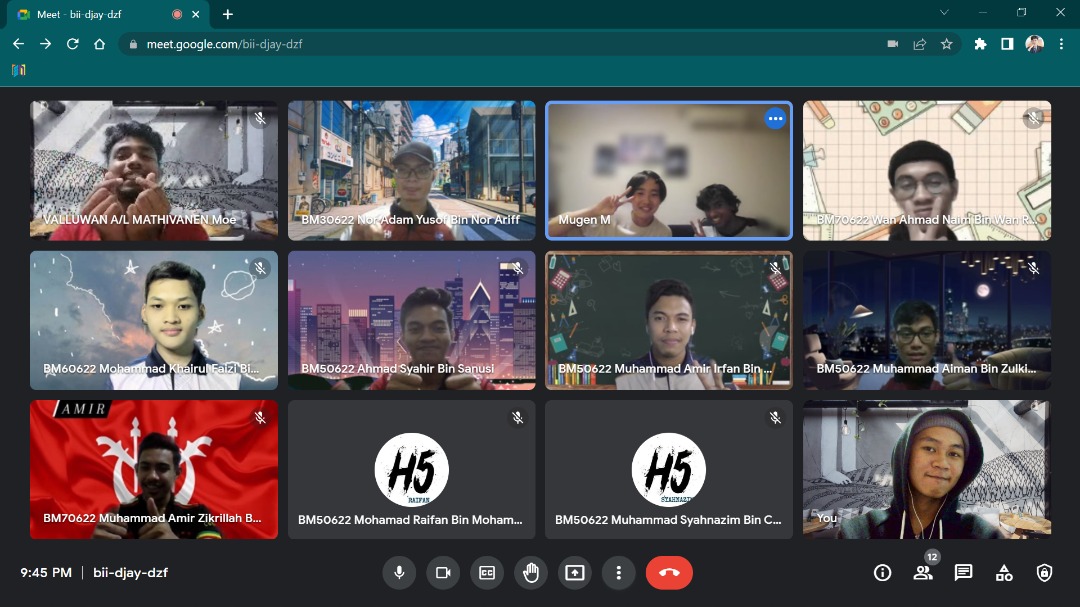Viewport: 1080px width, 607px height.
Task: Open chat with everyone icon
Action: (x=963, y=573)
